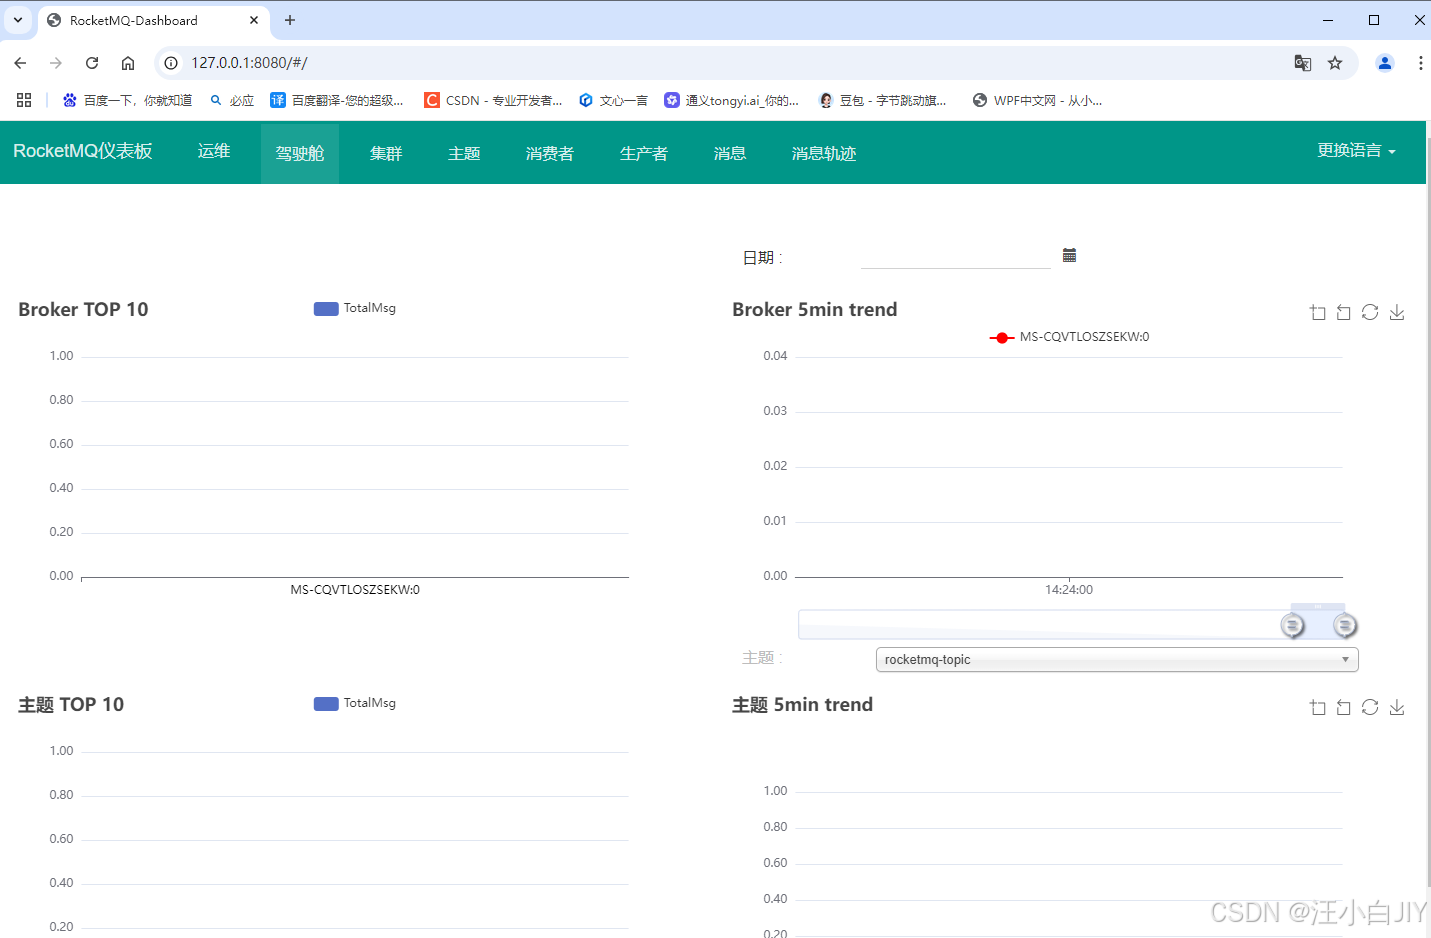
Task: Download Broker 5min trend as image
Action: coord(1397,312)
